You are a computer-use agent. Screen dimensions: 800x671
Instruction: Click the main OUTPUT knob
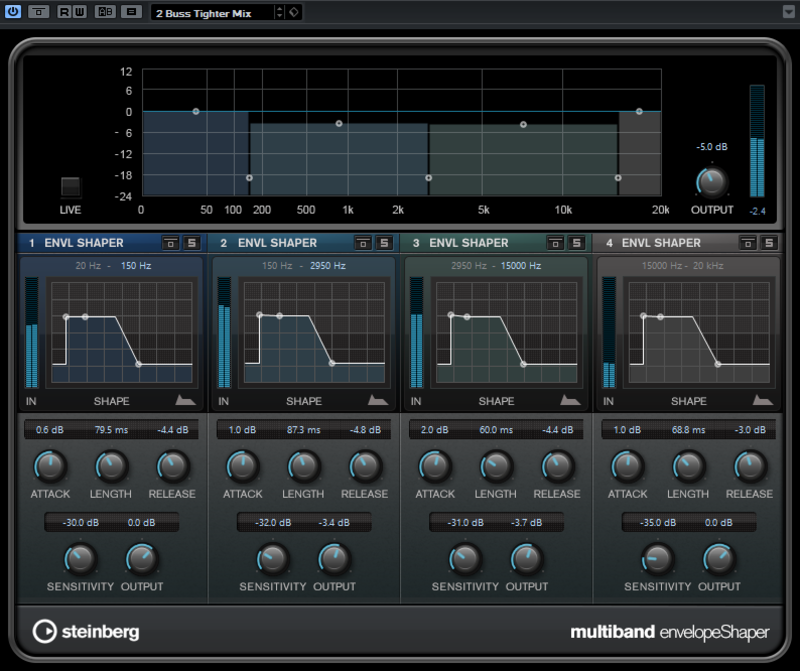[711, 182]
